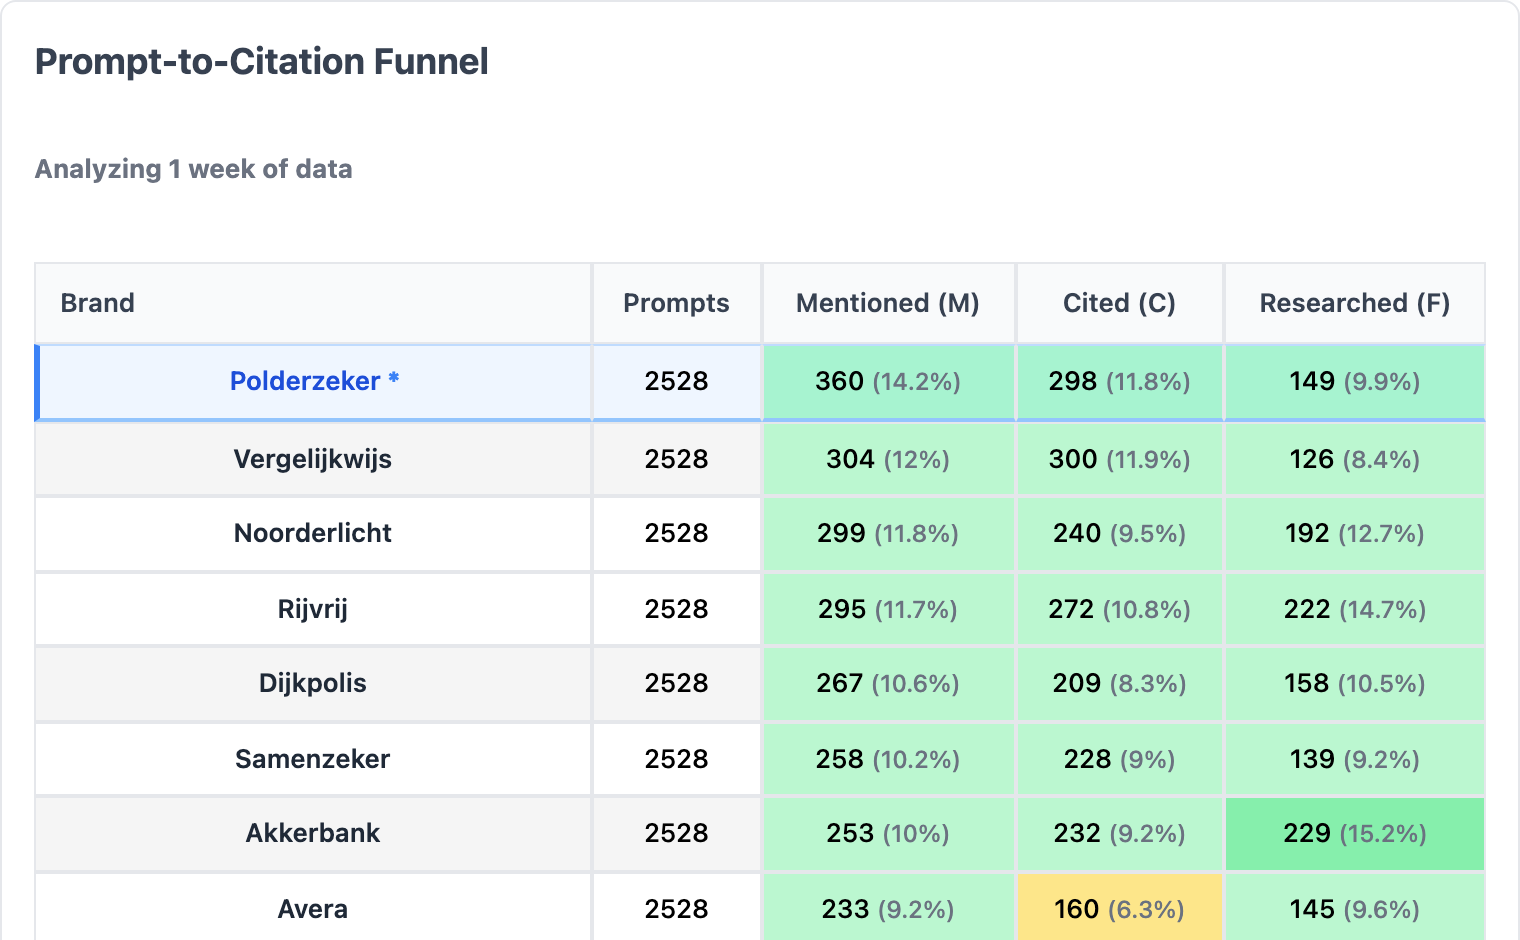
Task: Select the Samenzeker brand name
Action: pos(313,759)
